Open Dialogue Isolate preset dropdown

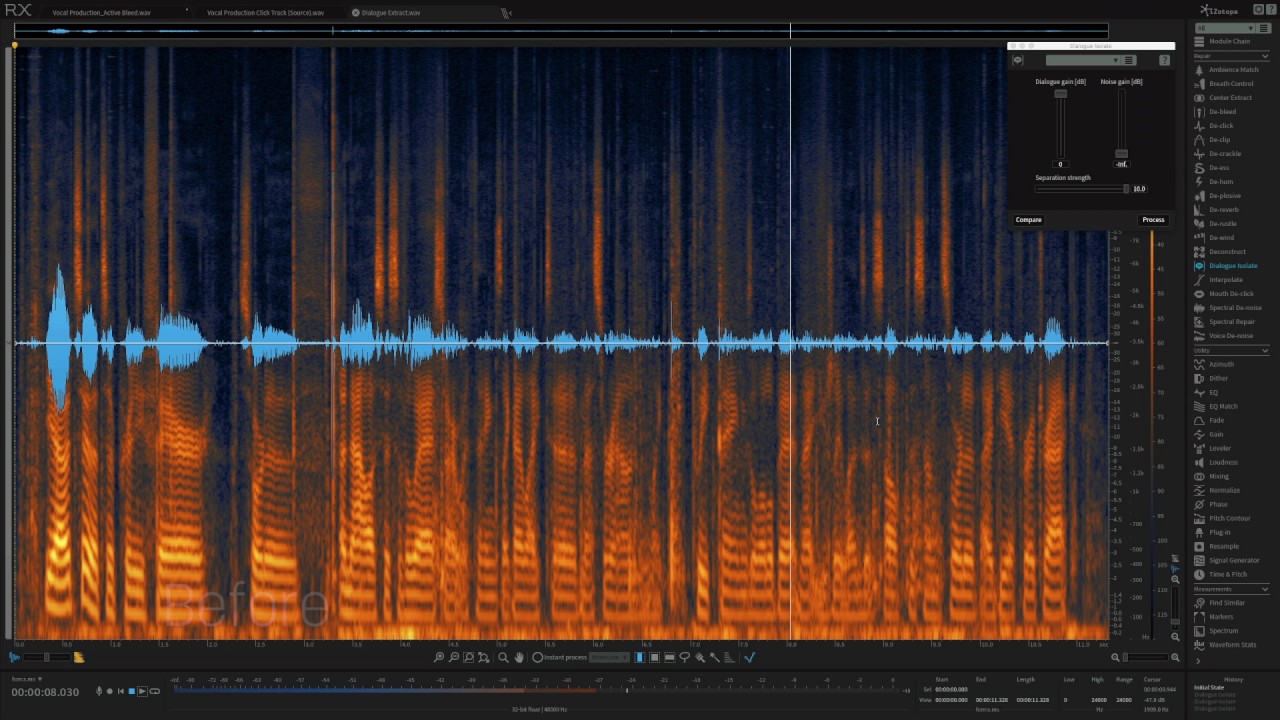[x=1083, y=60]
